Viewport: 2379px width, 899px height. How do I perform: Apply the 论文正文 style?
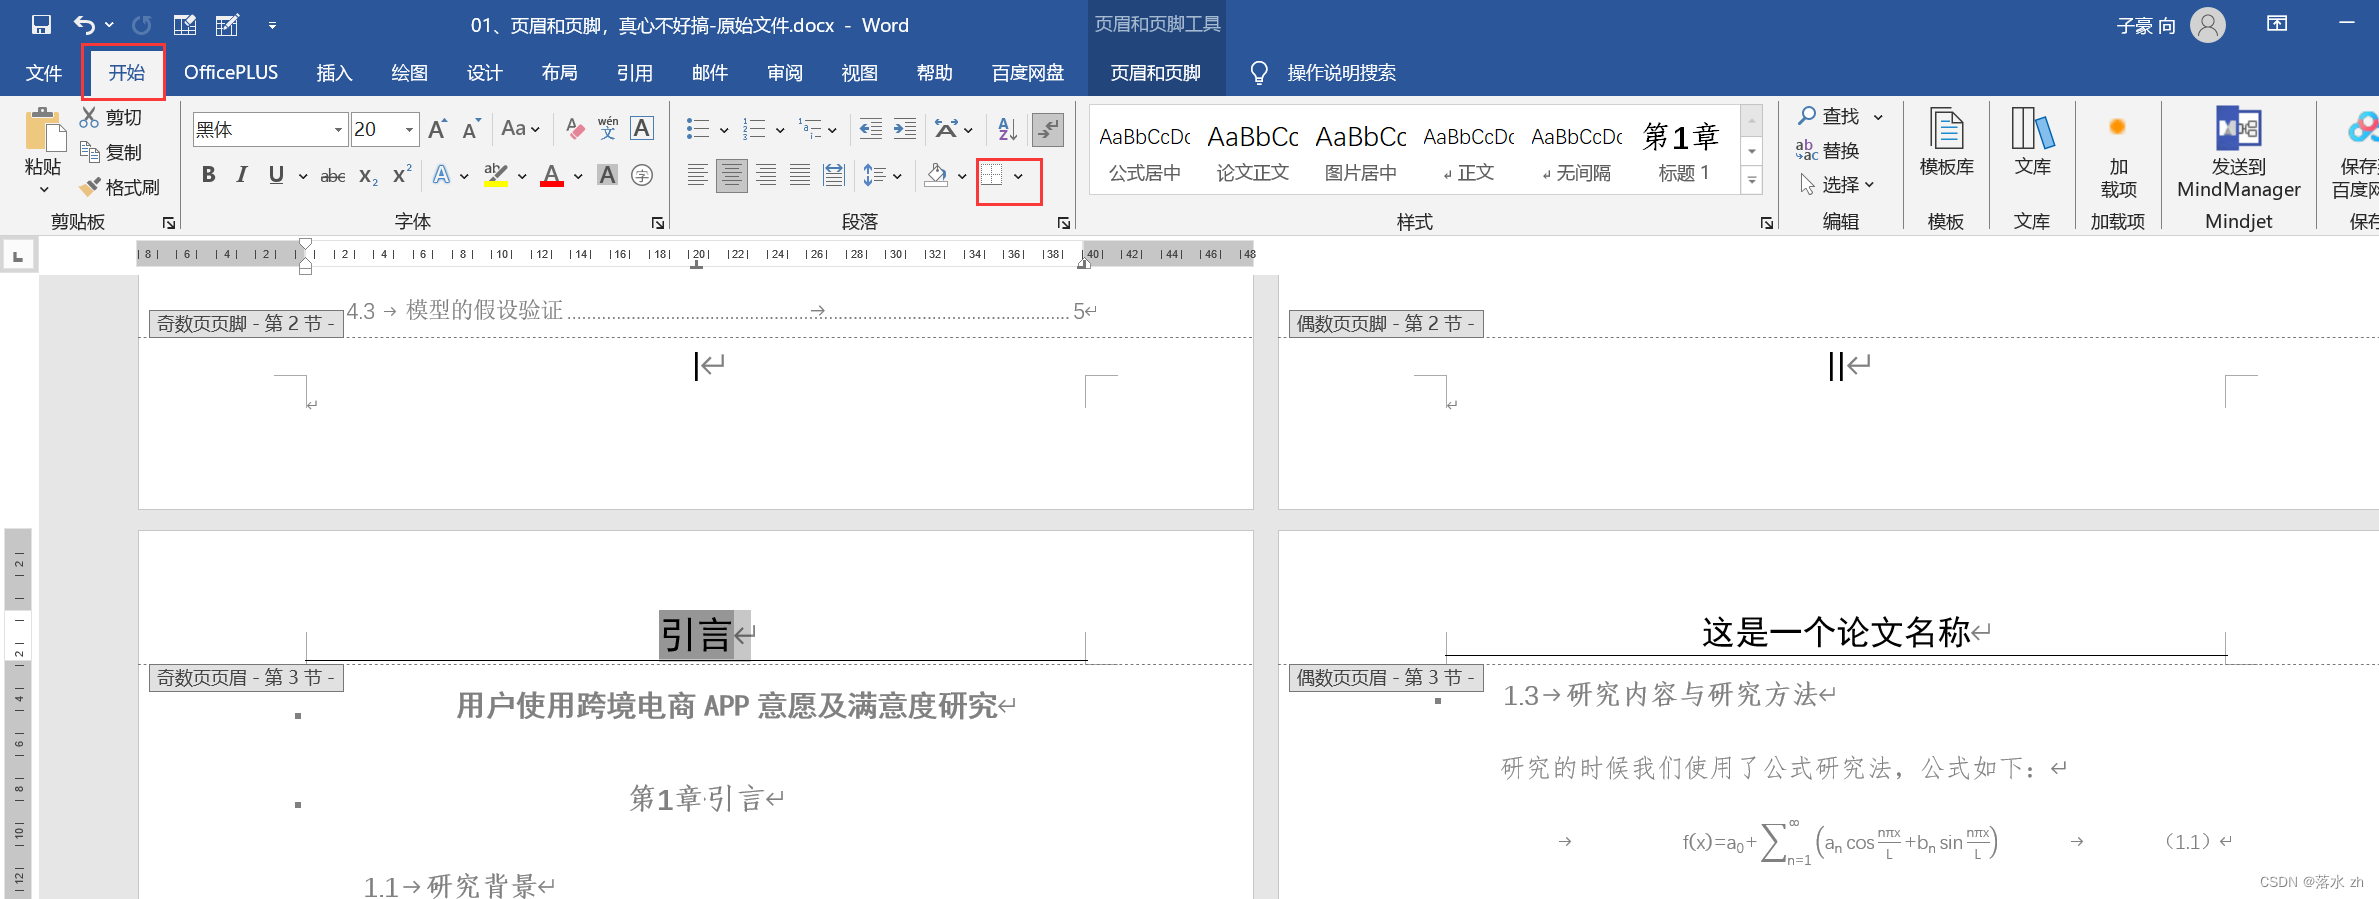(x=1252, y=151)
